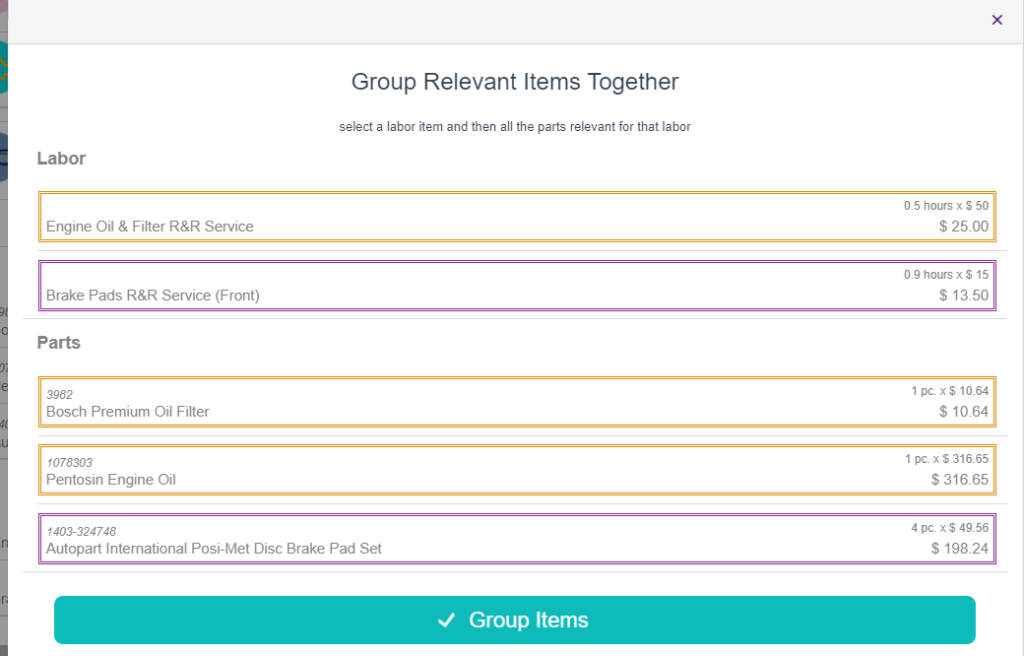The width and height of the screenshot is (1024, 656).
Task: Click part number 1078303
Action: pos(70,463)
